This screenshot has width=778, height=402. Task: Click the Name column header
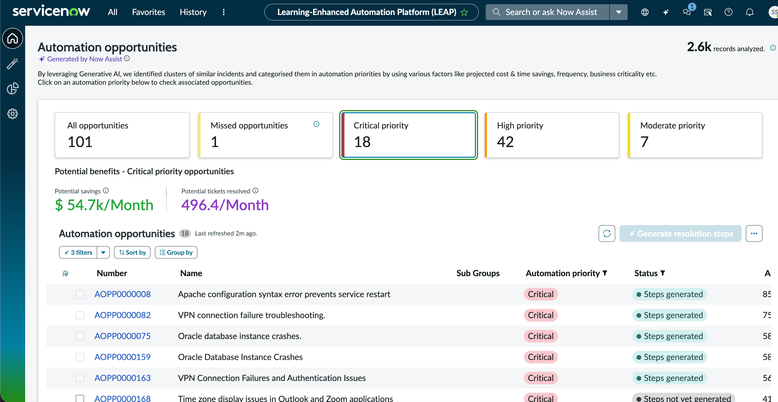tap(191, 273)
